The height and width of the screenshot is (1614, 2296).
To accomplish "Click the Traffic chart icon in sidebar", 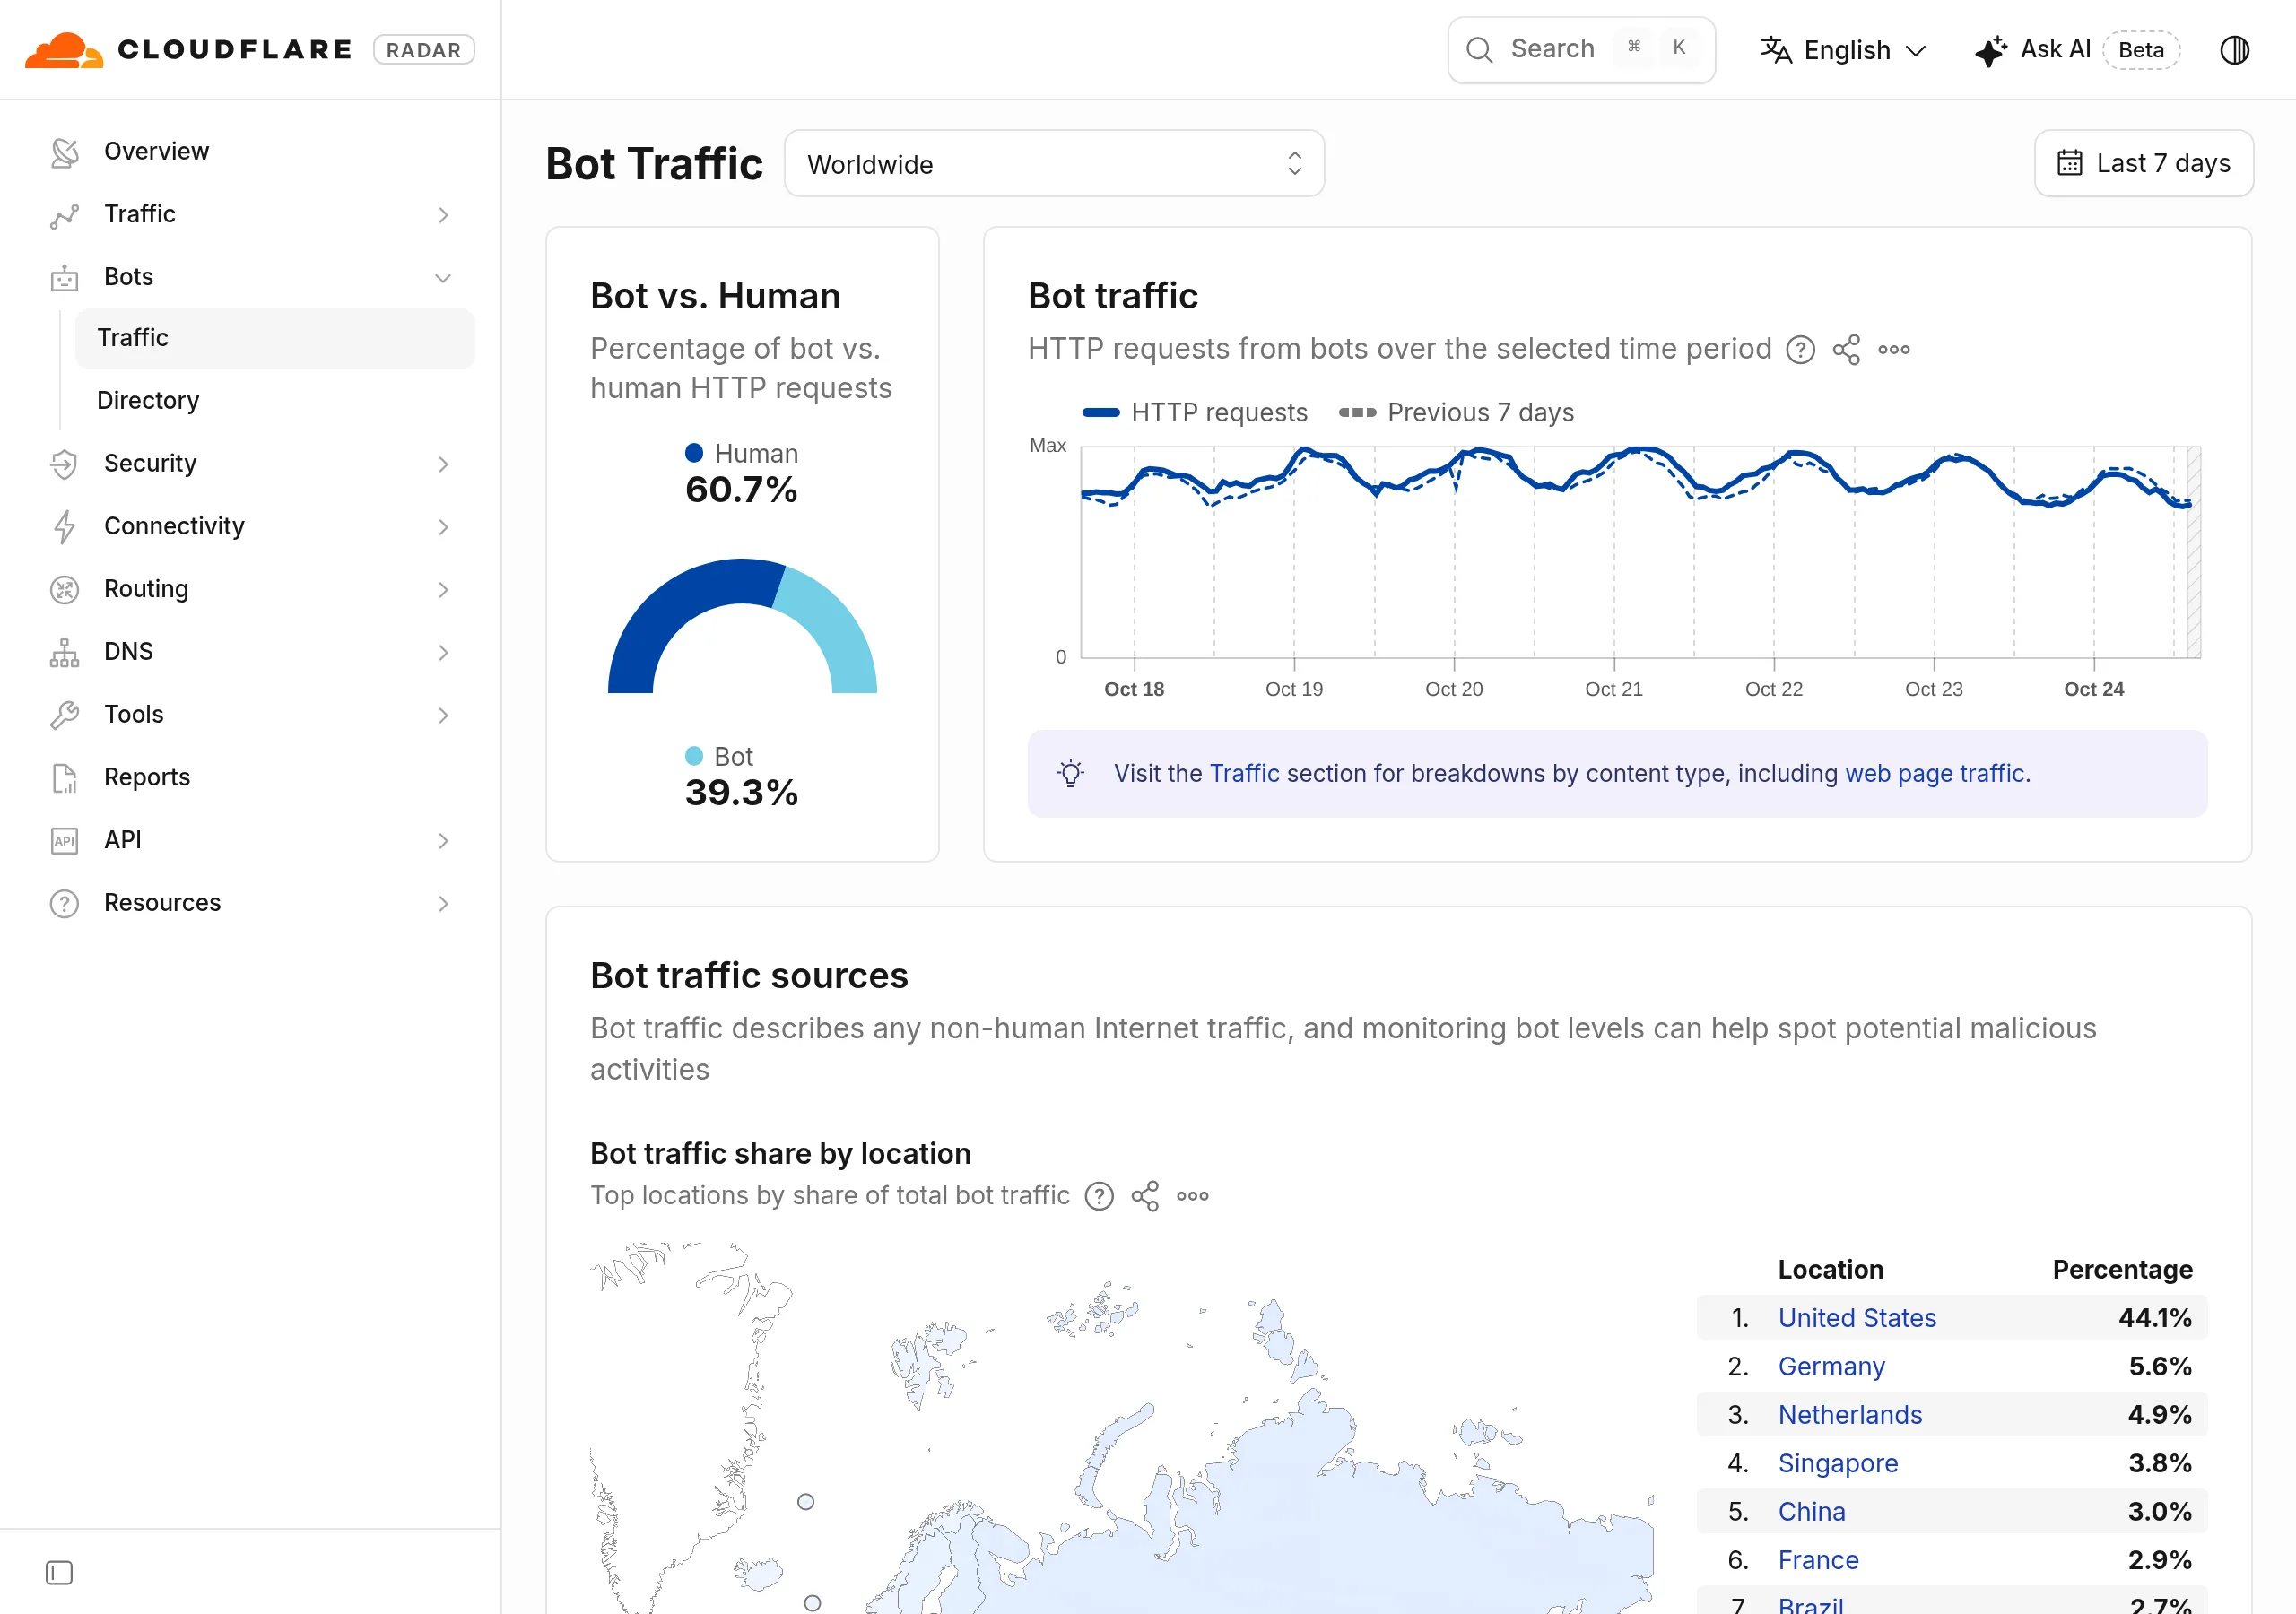I will 64,215.
